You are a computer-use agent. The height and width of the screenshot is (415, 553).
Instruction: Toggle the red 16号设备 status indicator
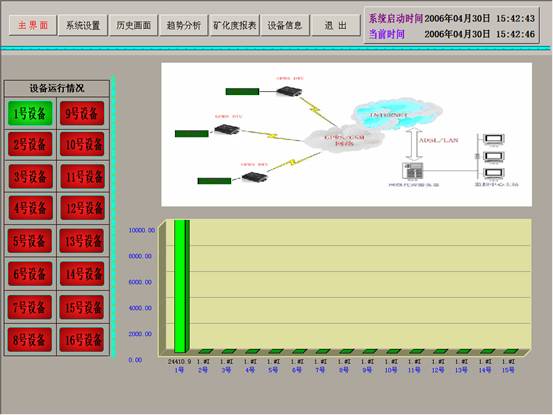coord(82,340)
